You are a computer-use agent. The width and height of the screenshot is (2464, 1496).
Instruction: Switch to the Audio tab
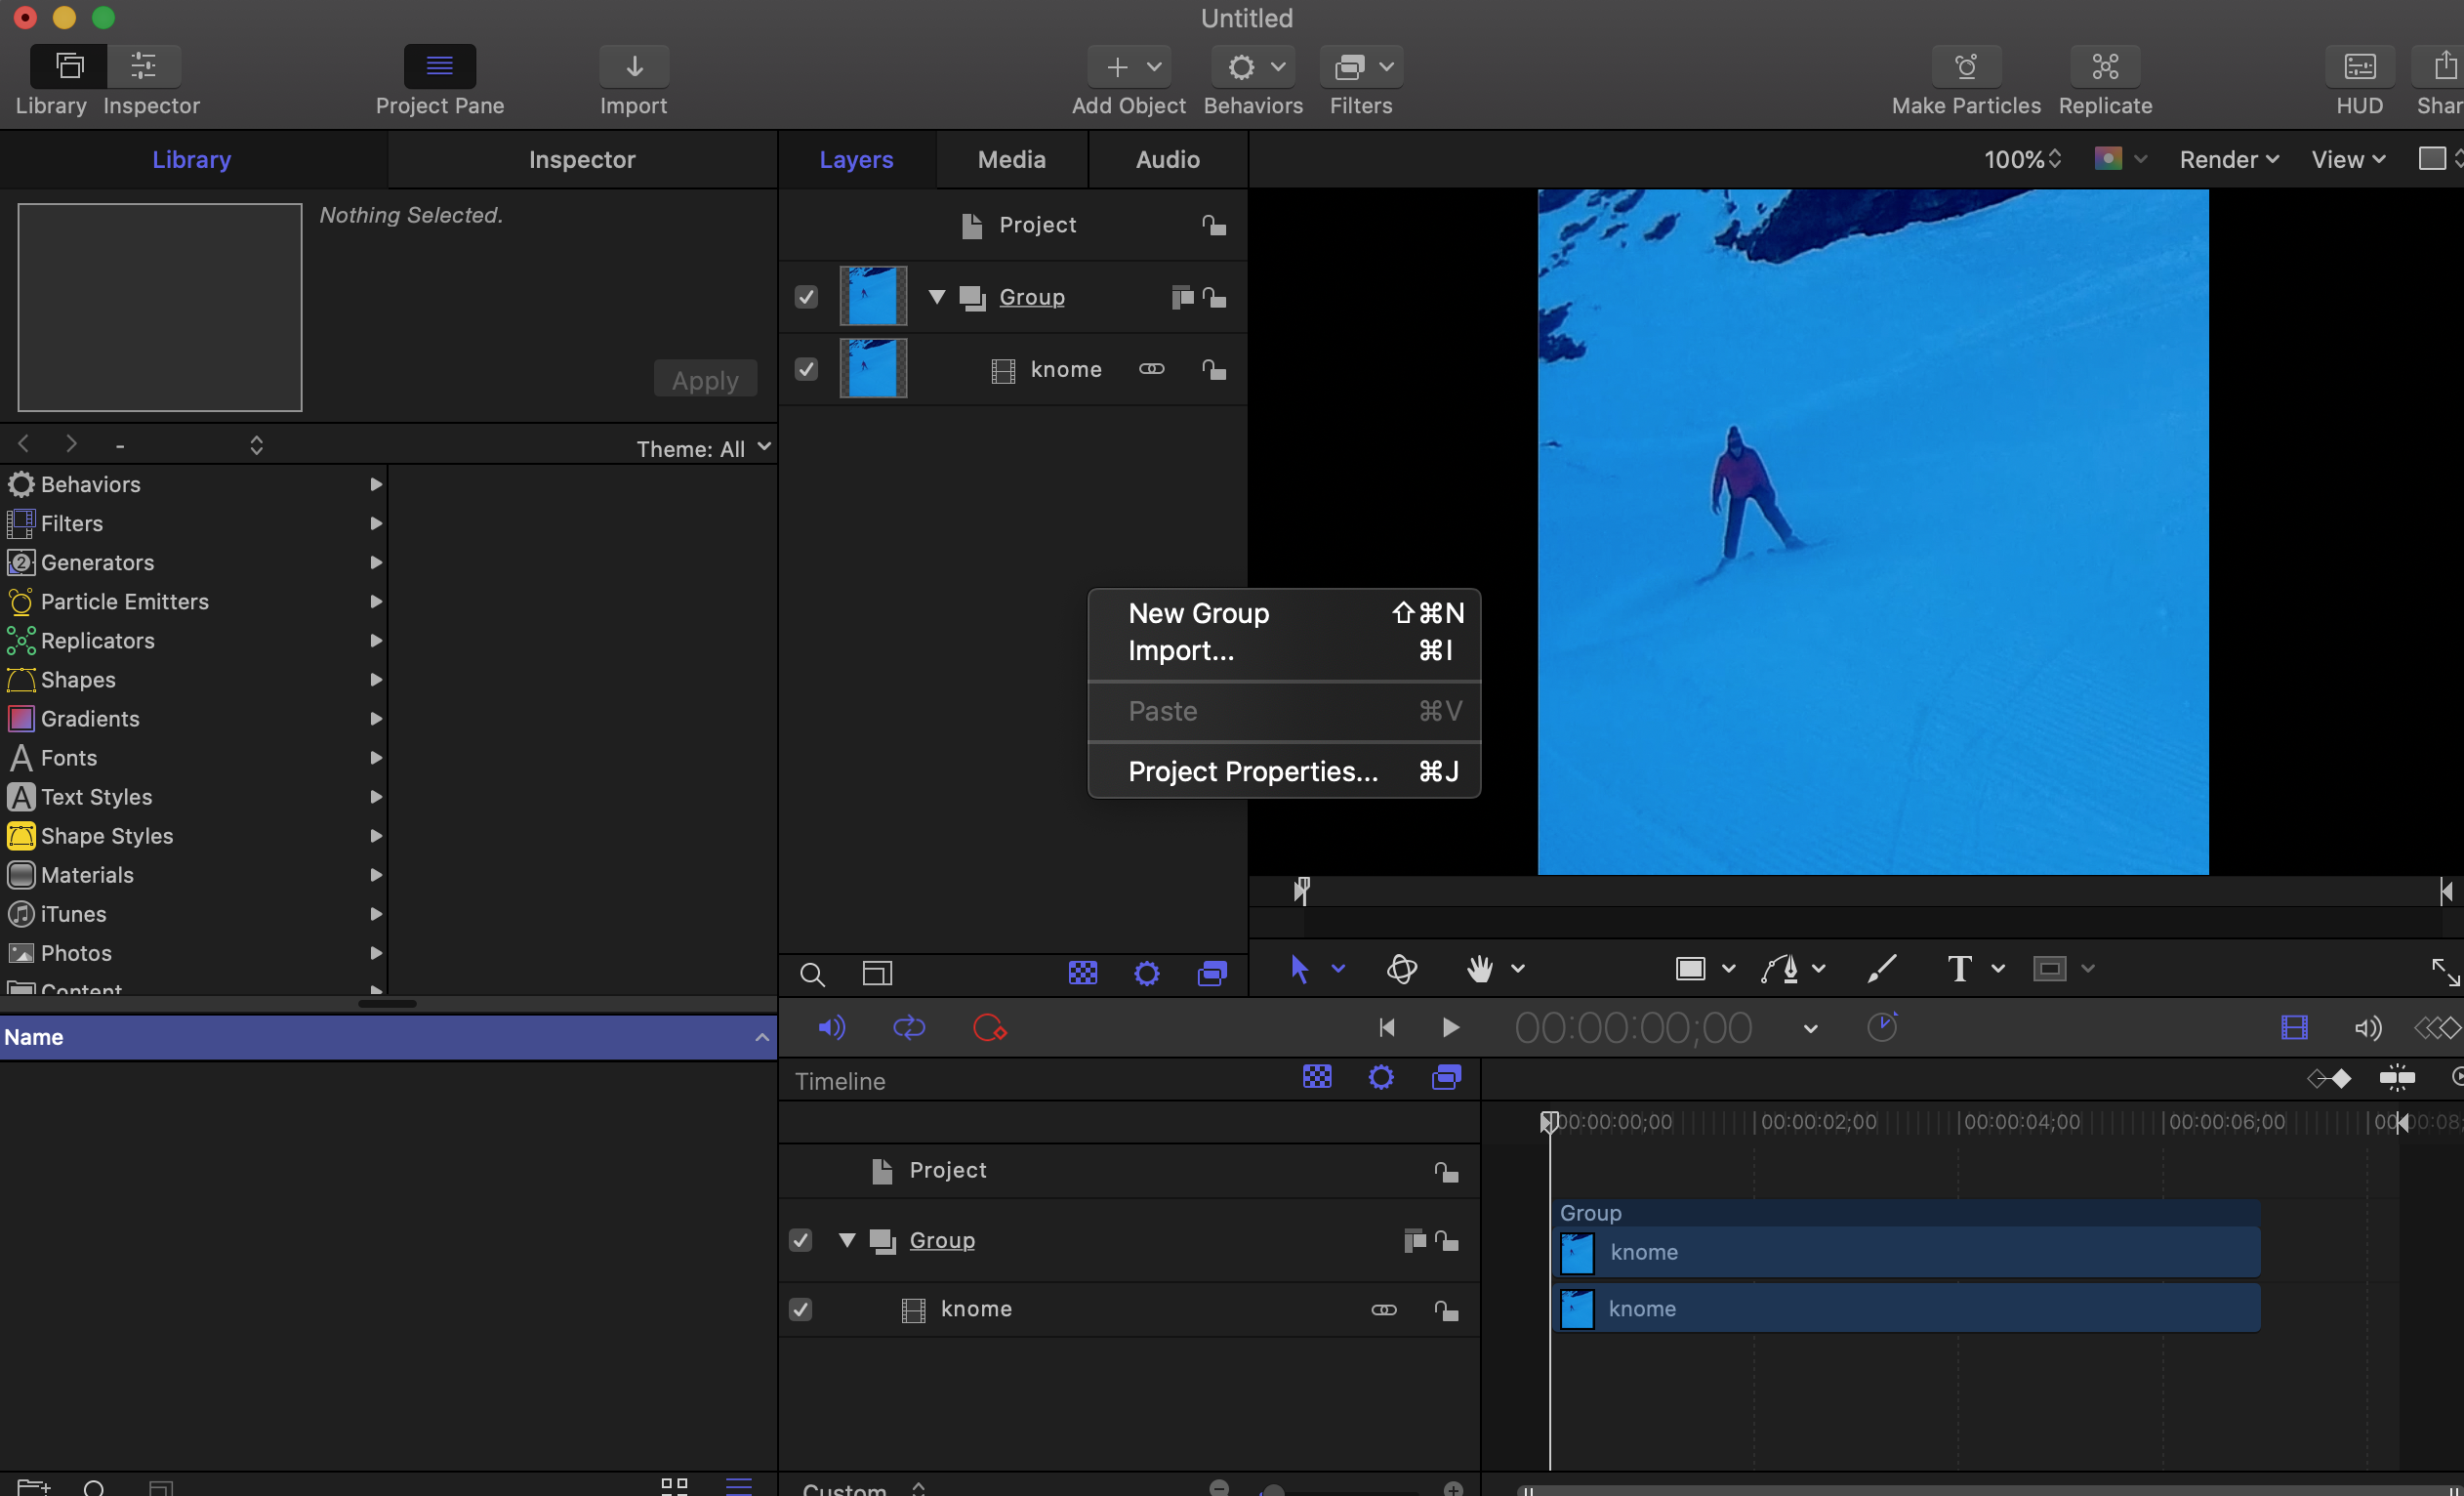pyautogui.click(x=1167, y=159)
